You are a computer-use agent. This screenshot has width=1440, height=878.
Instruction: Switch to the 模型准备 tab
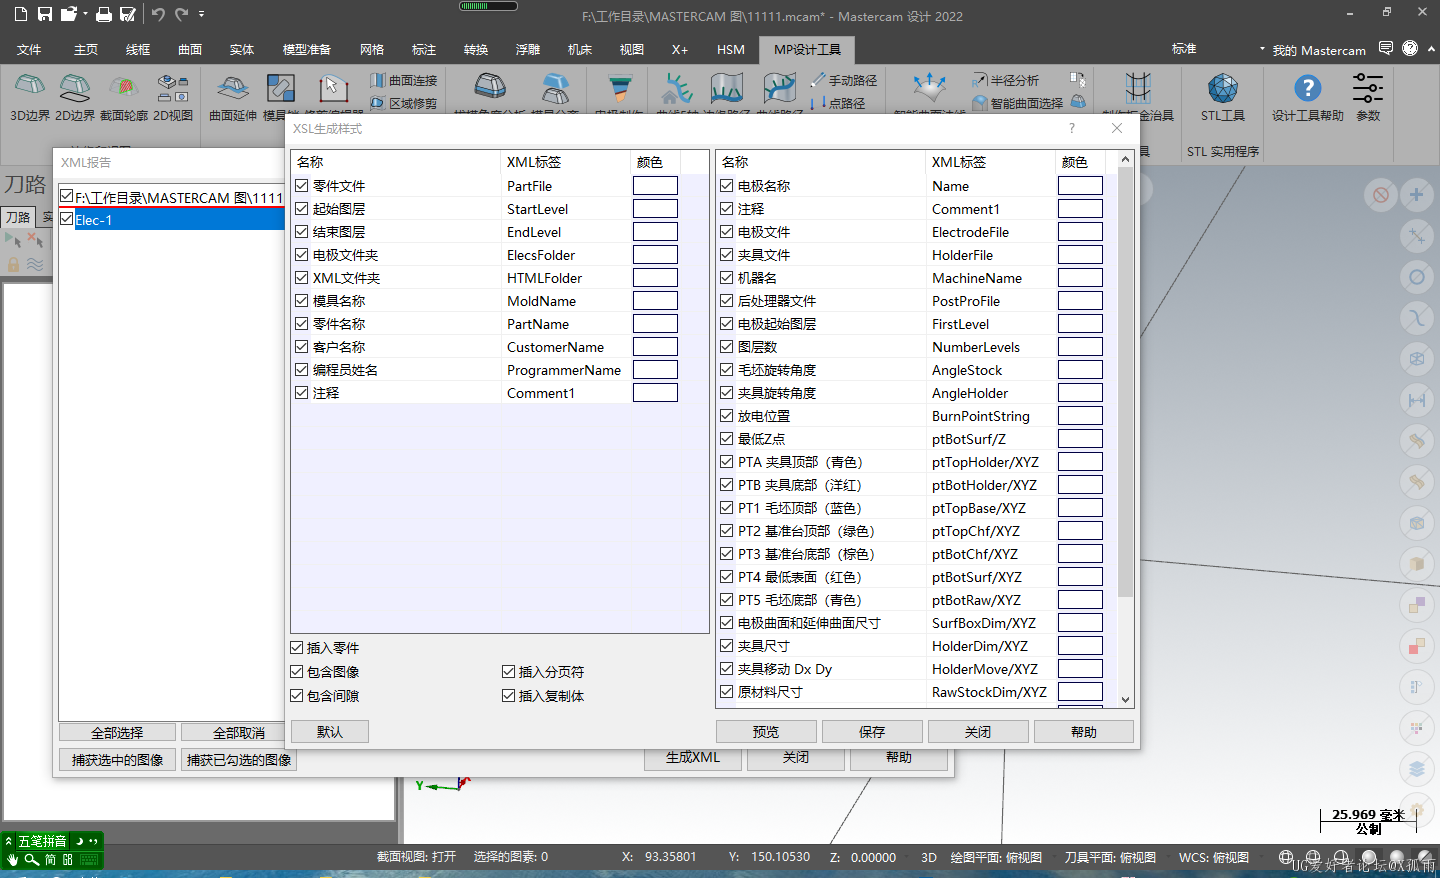(x=306, y=49)
